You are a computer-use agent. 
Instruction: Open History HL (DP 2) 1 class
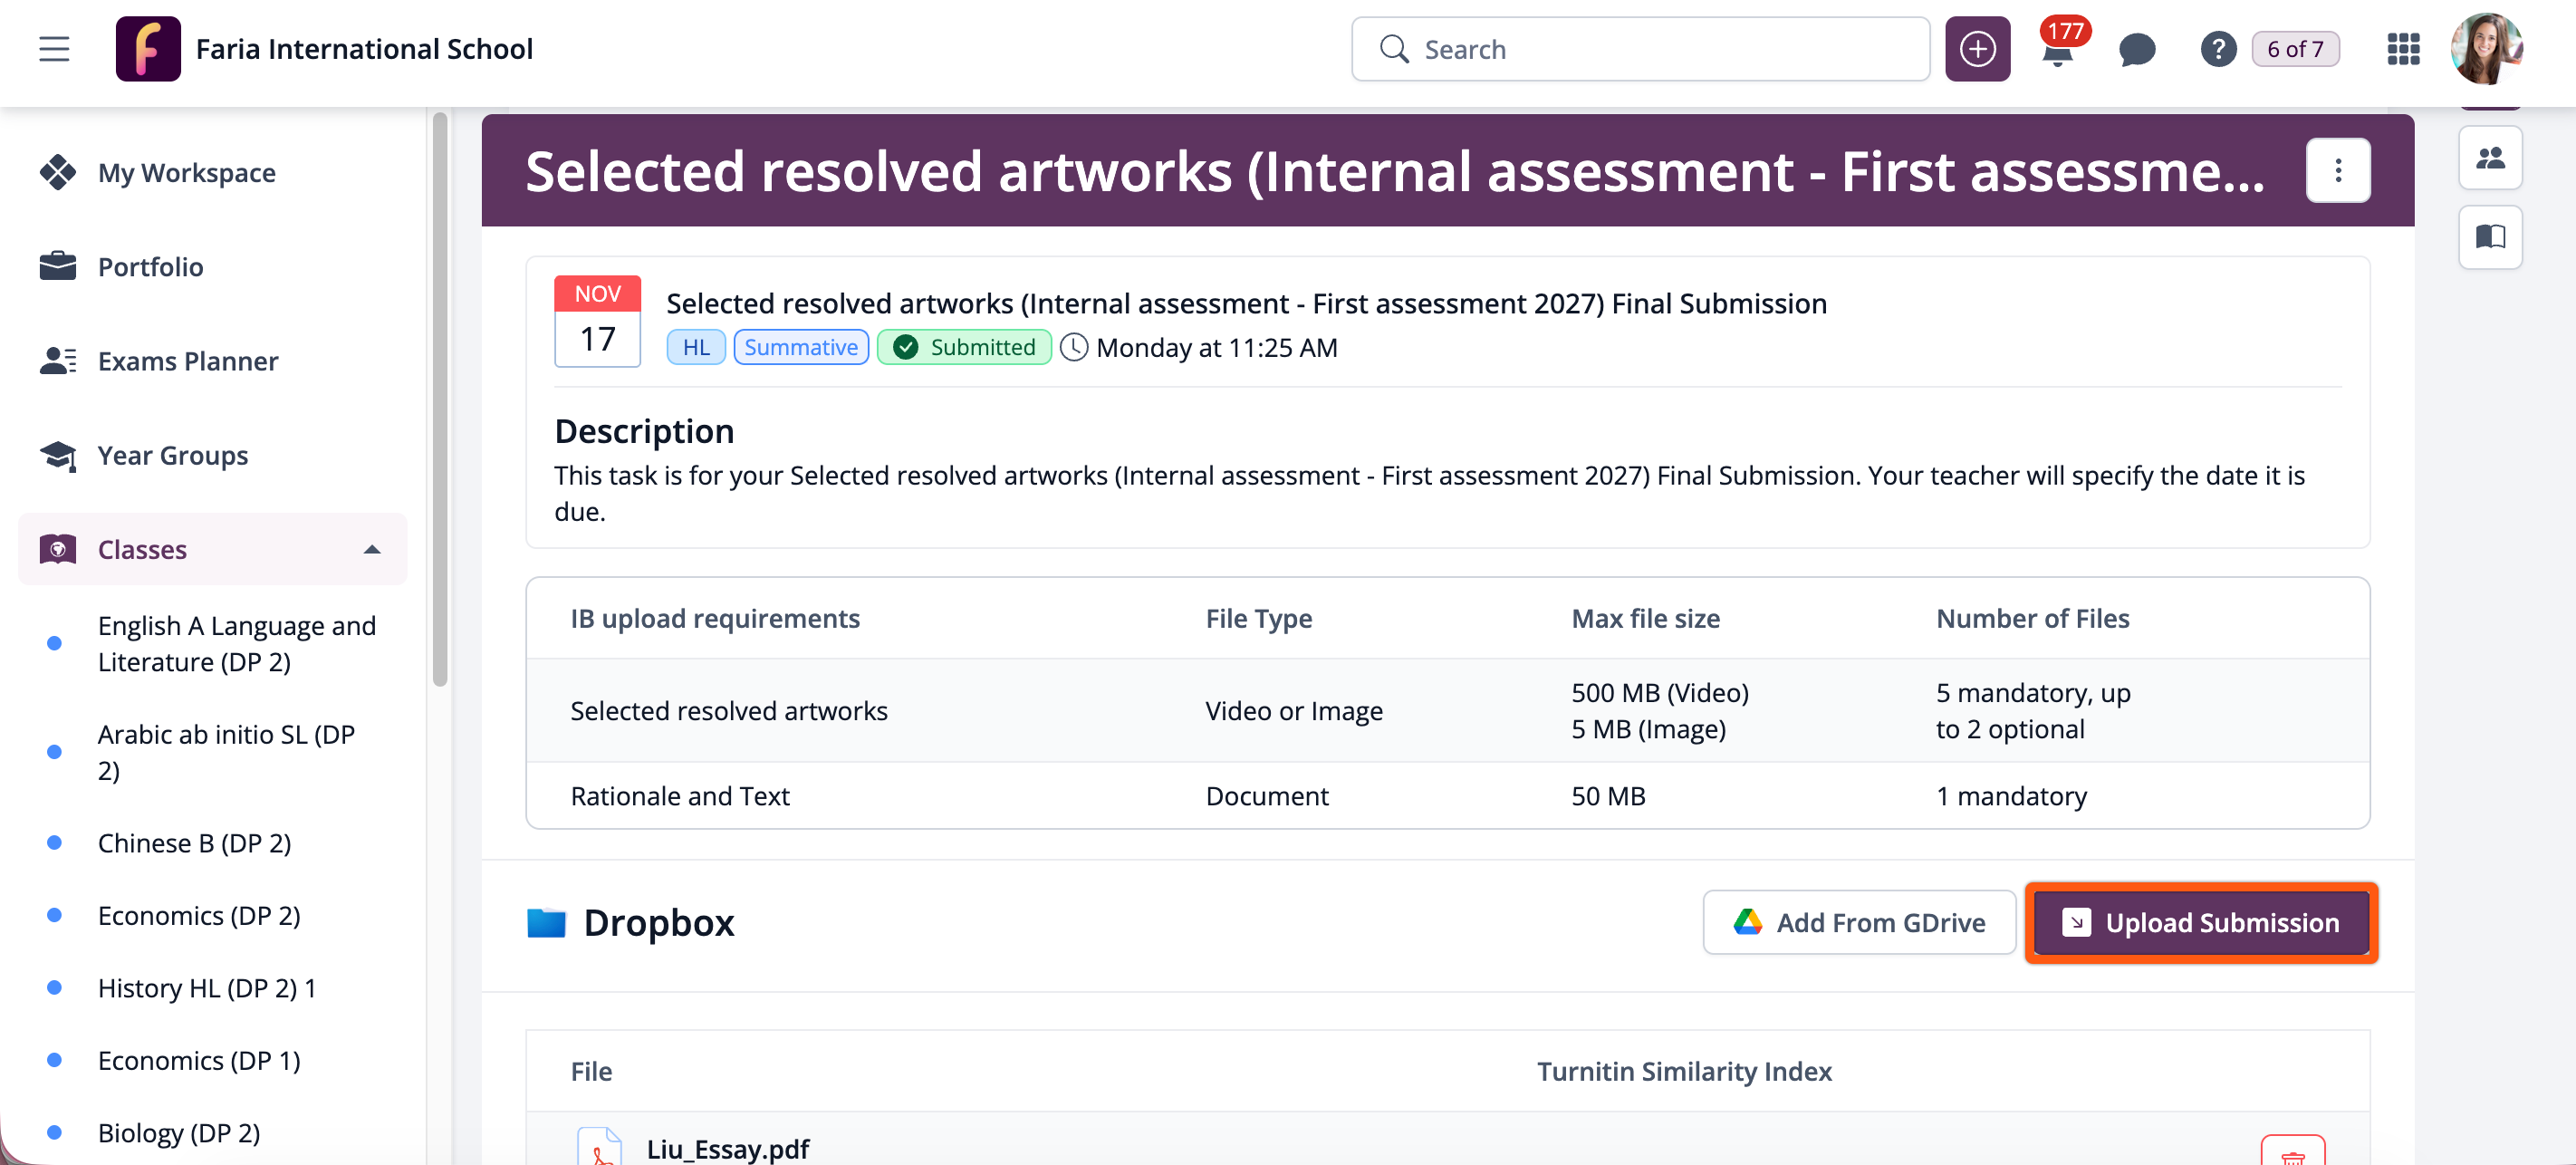(207, 988)
